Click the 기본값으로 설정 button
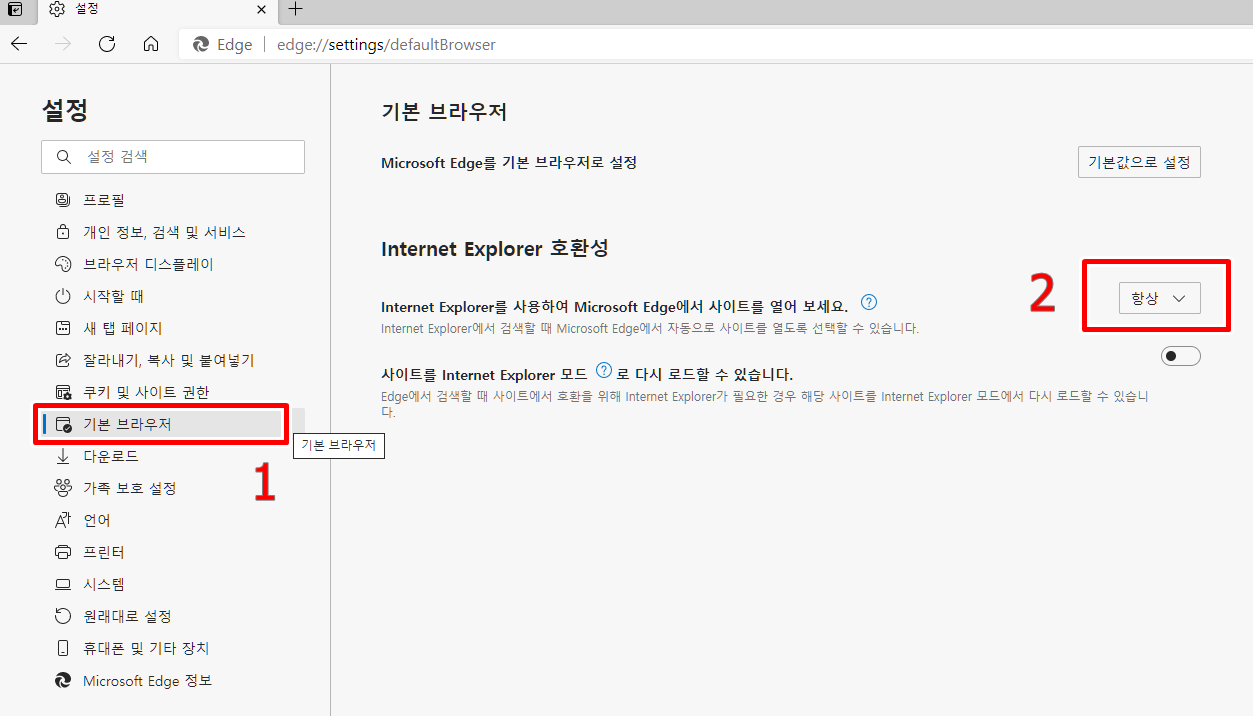1253x716 pixels. (x=1139, y=162)
